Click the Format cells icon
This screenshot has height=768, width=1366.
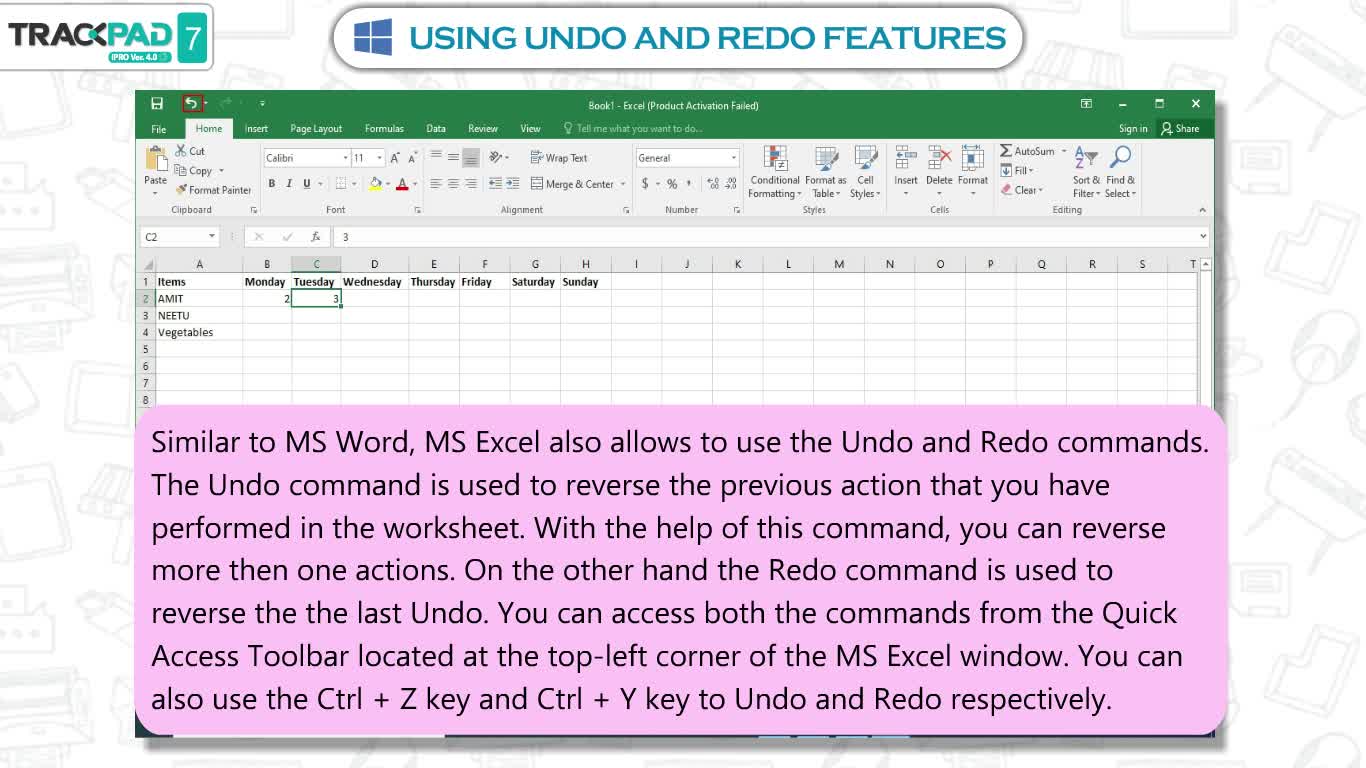973,158
